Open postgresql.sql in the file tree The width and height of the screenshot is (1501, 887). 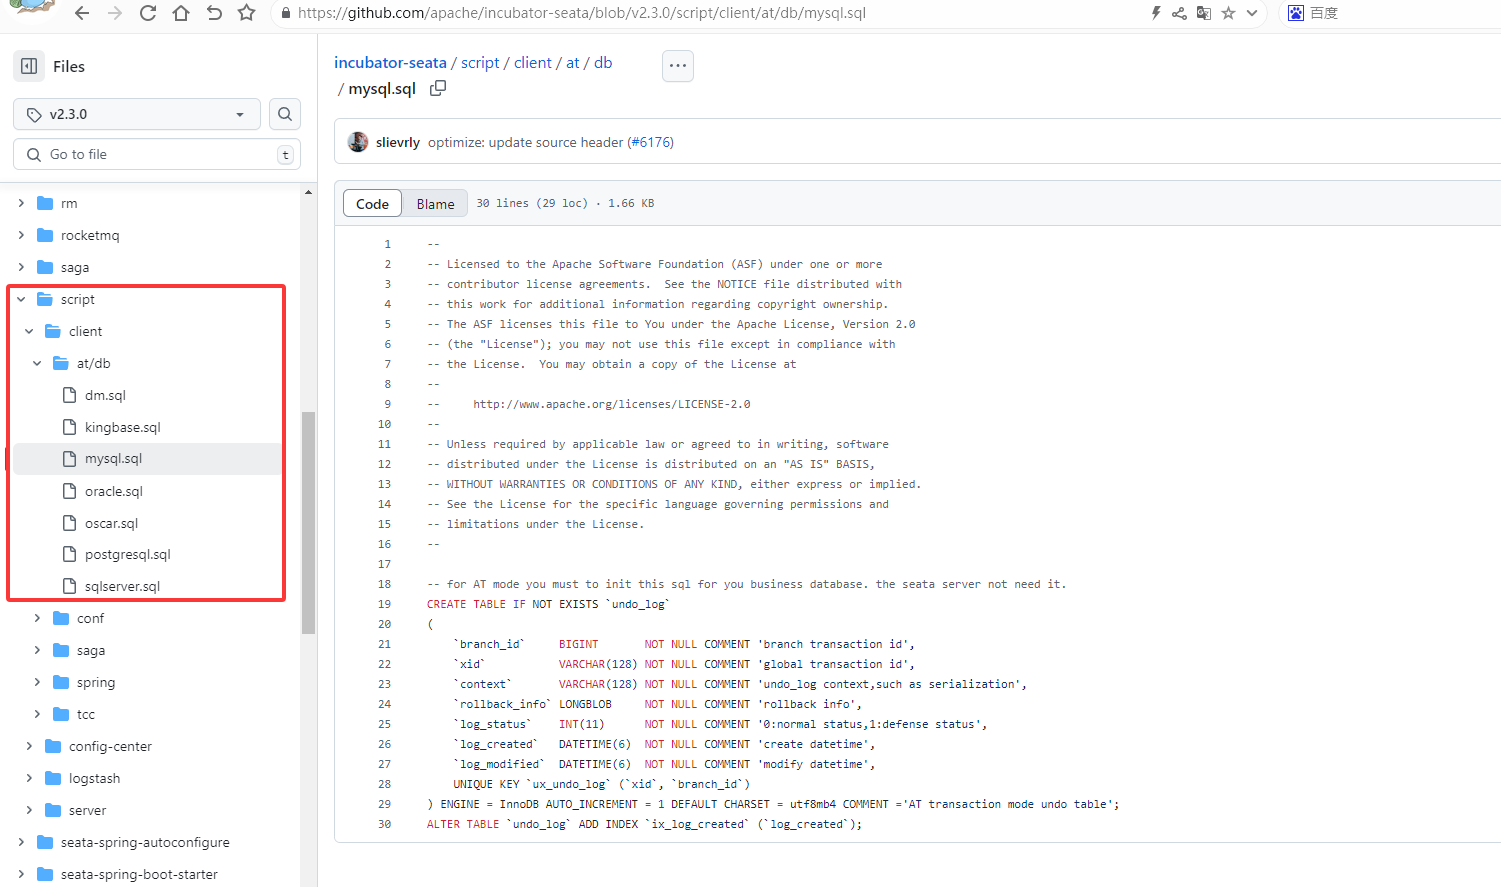127,554
